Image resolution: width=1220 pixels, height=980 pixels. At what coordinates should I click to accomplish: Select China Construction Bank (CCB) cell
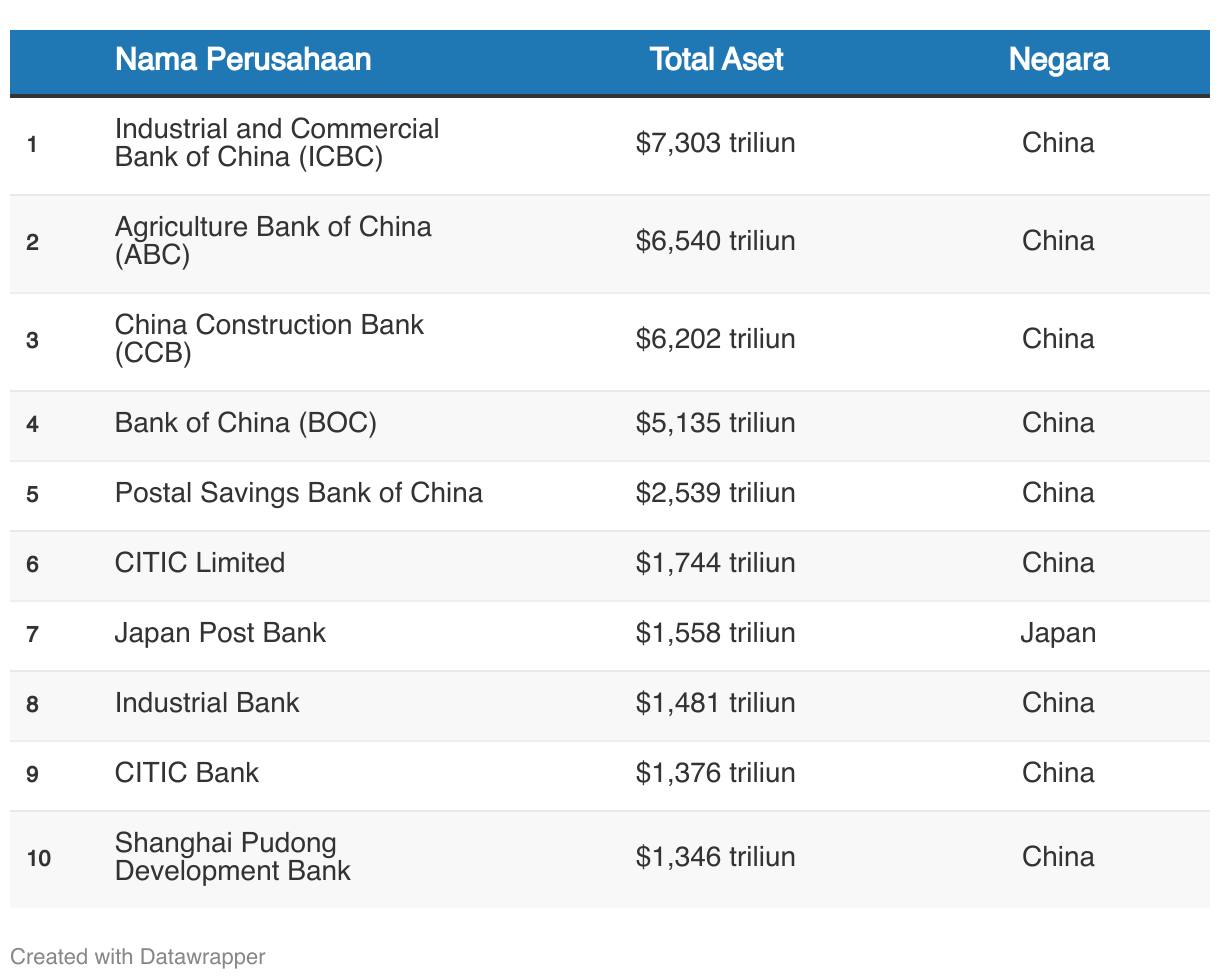click(269, 339)
